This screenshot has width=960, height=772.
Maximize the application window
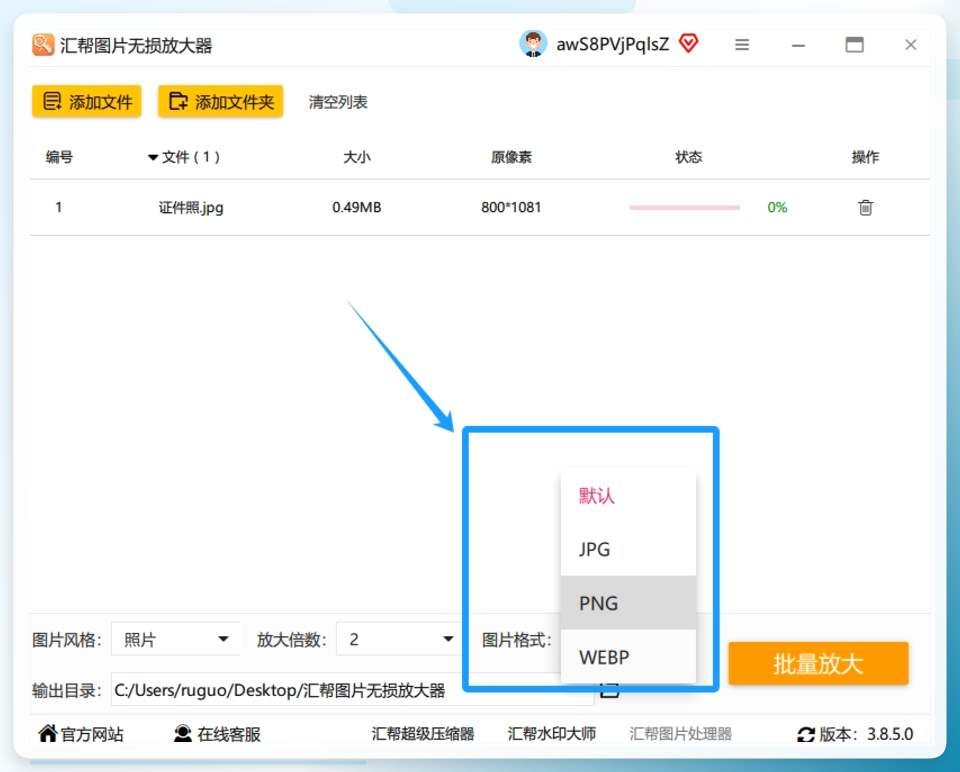[x=855, y=45]
